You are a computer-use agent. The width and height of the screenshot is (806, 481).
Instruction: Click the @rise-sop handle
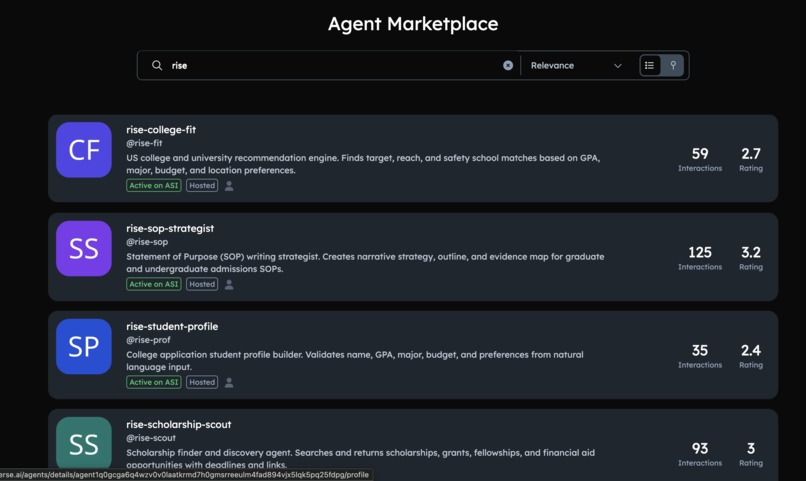pyautogui.click(x=147, y=242)
